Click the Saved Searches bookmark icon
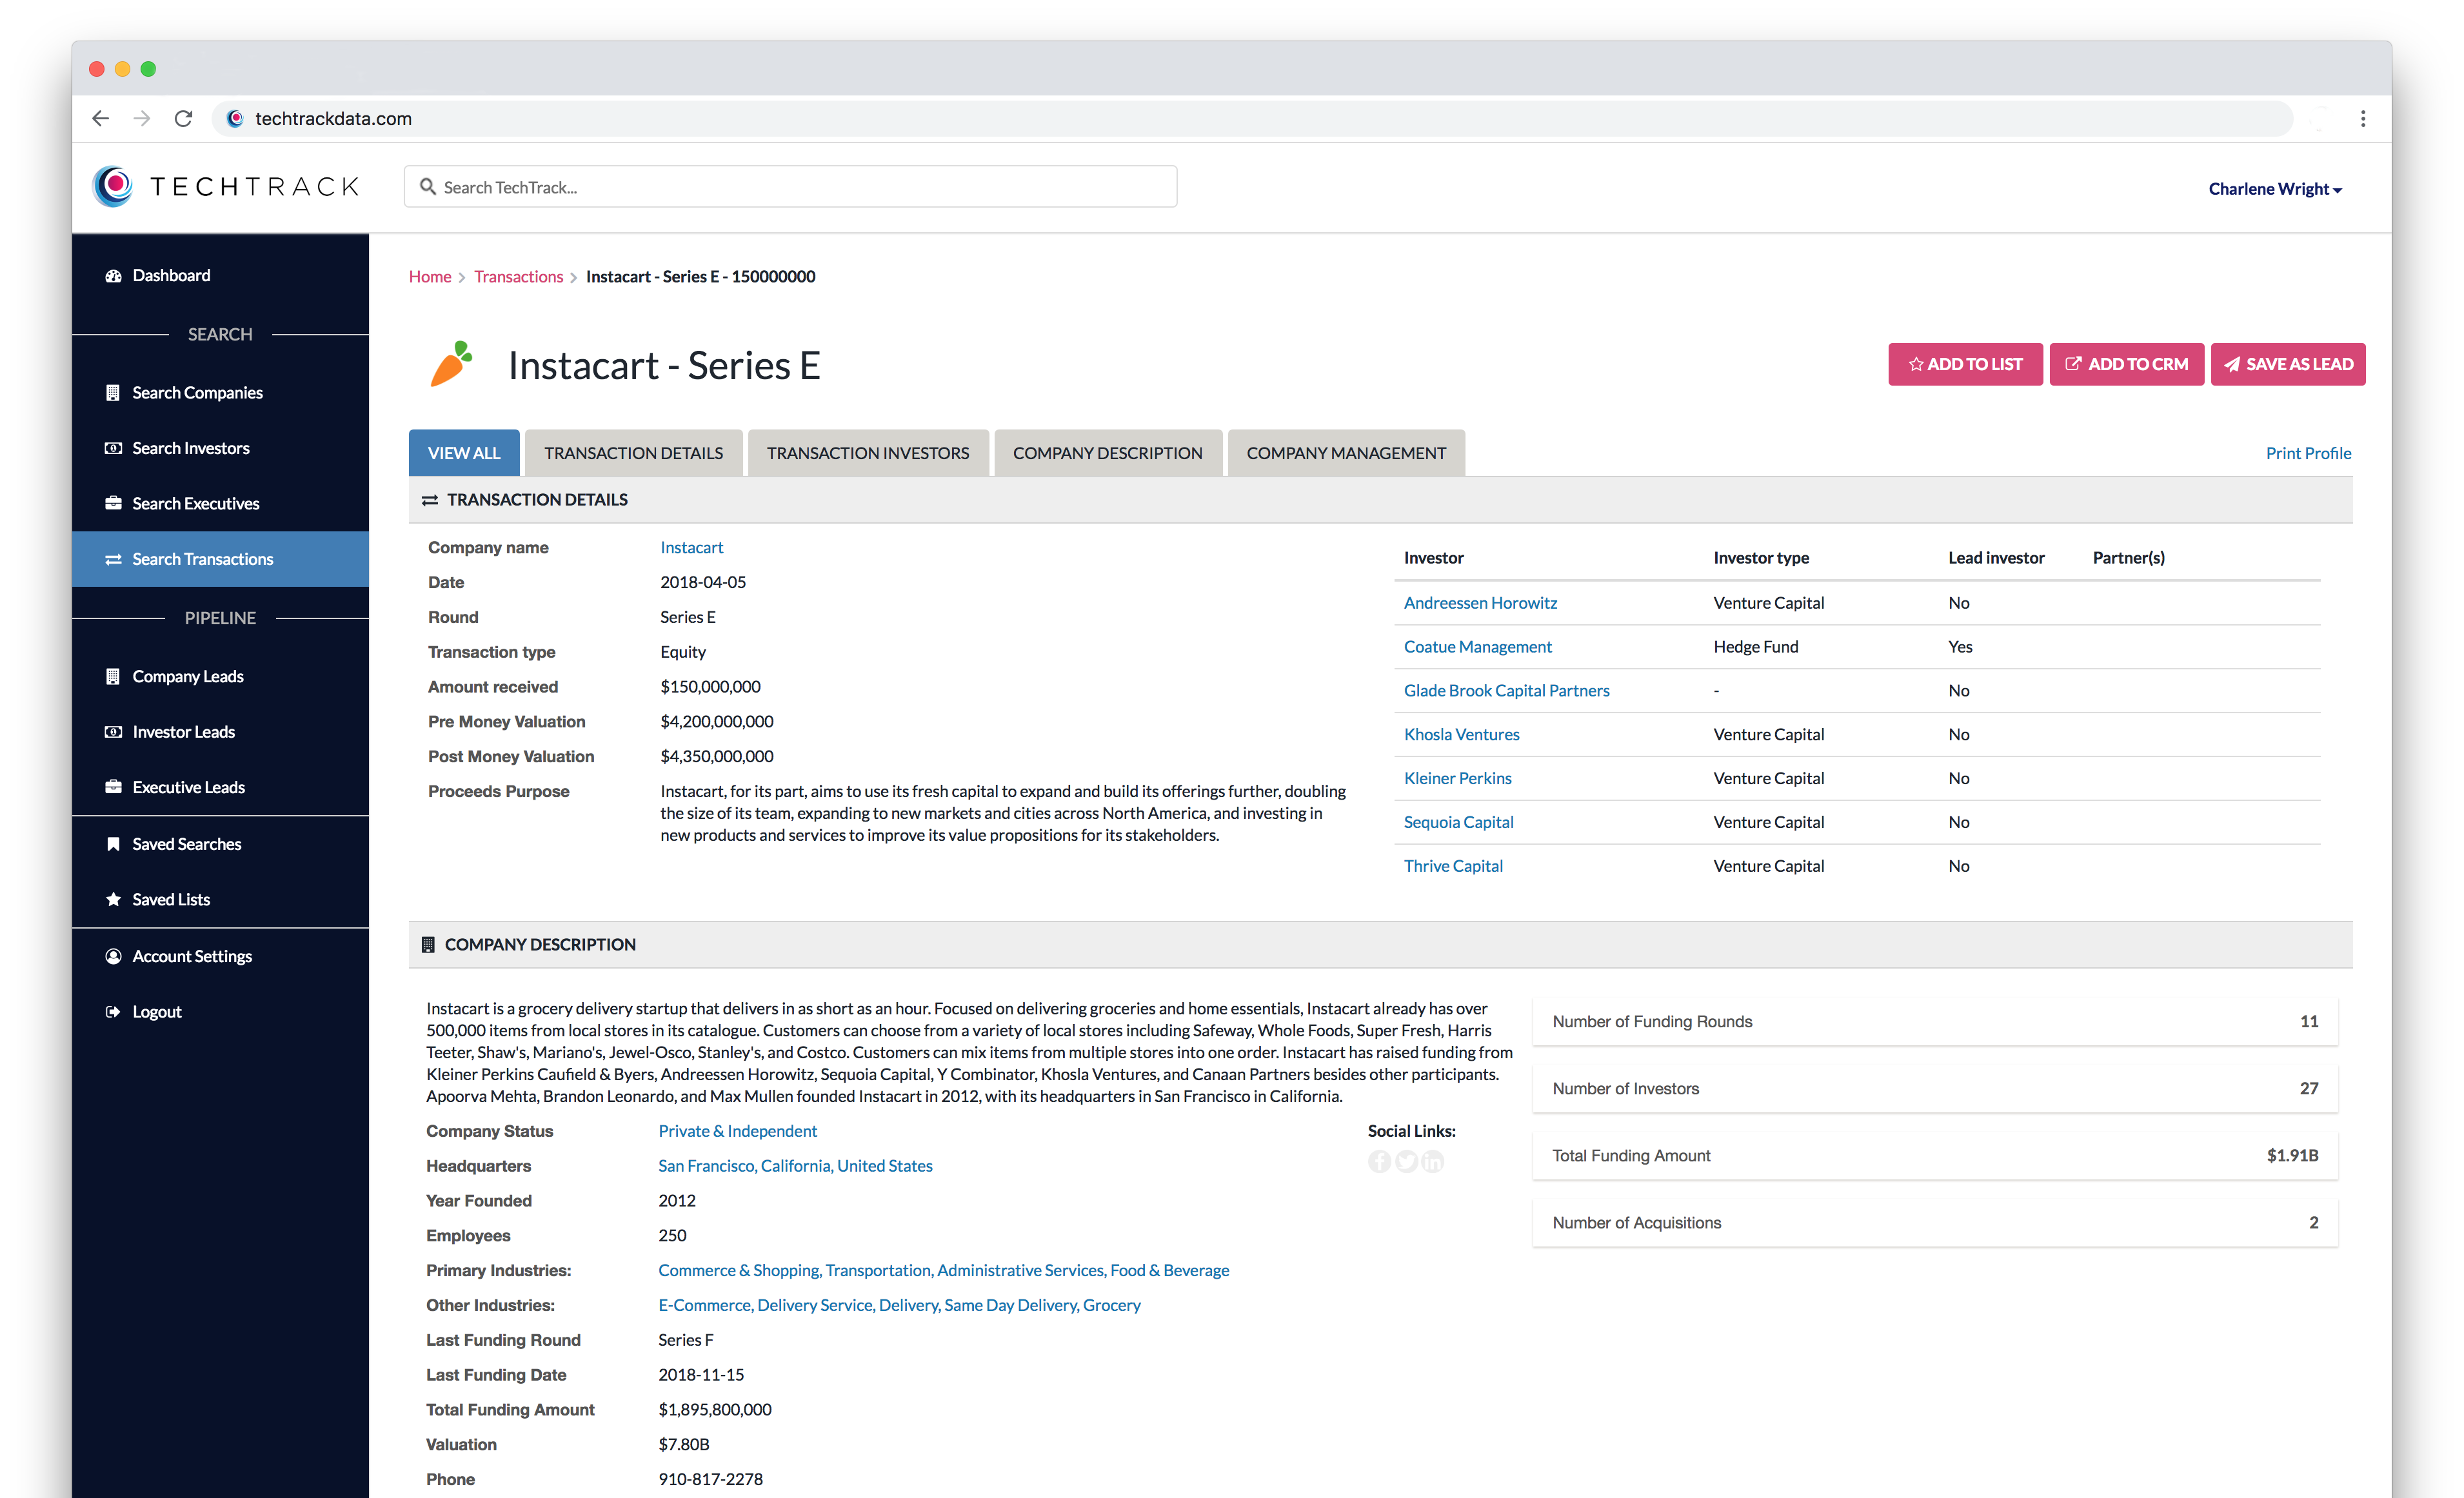The image size is (2464, 1498). point(113,844)
